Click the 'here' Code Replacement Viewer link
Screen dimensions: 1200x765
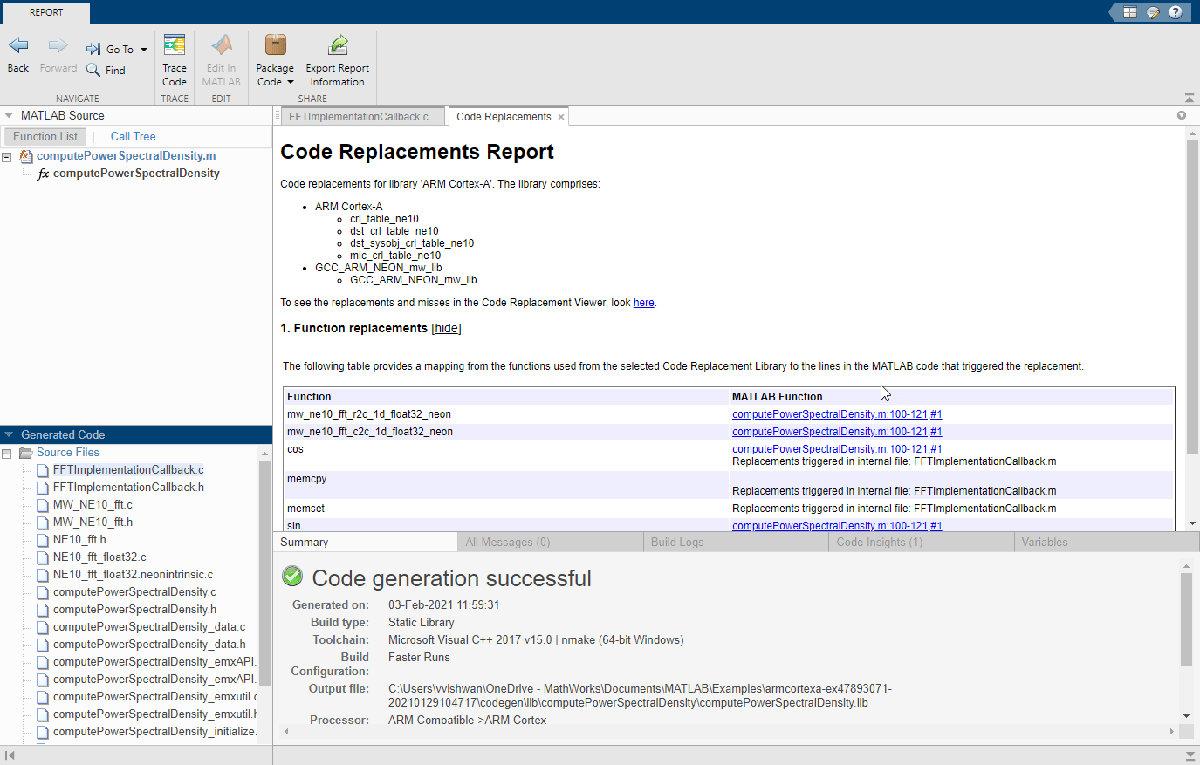point(643,302)
